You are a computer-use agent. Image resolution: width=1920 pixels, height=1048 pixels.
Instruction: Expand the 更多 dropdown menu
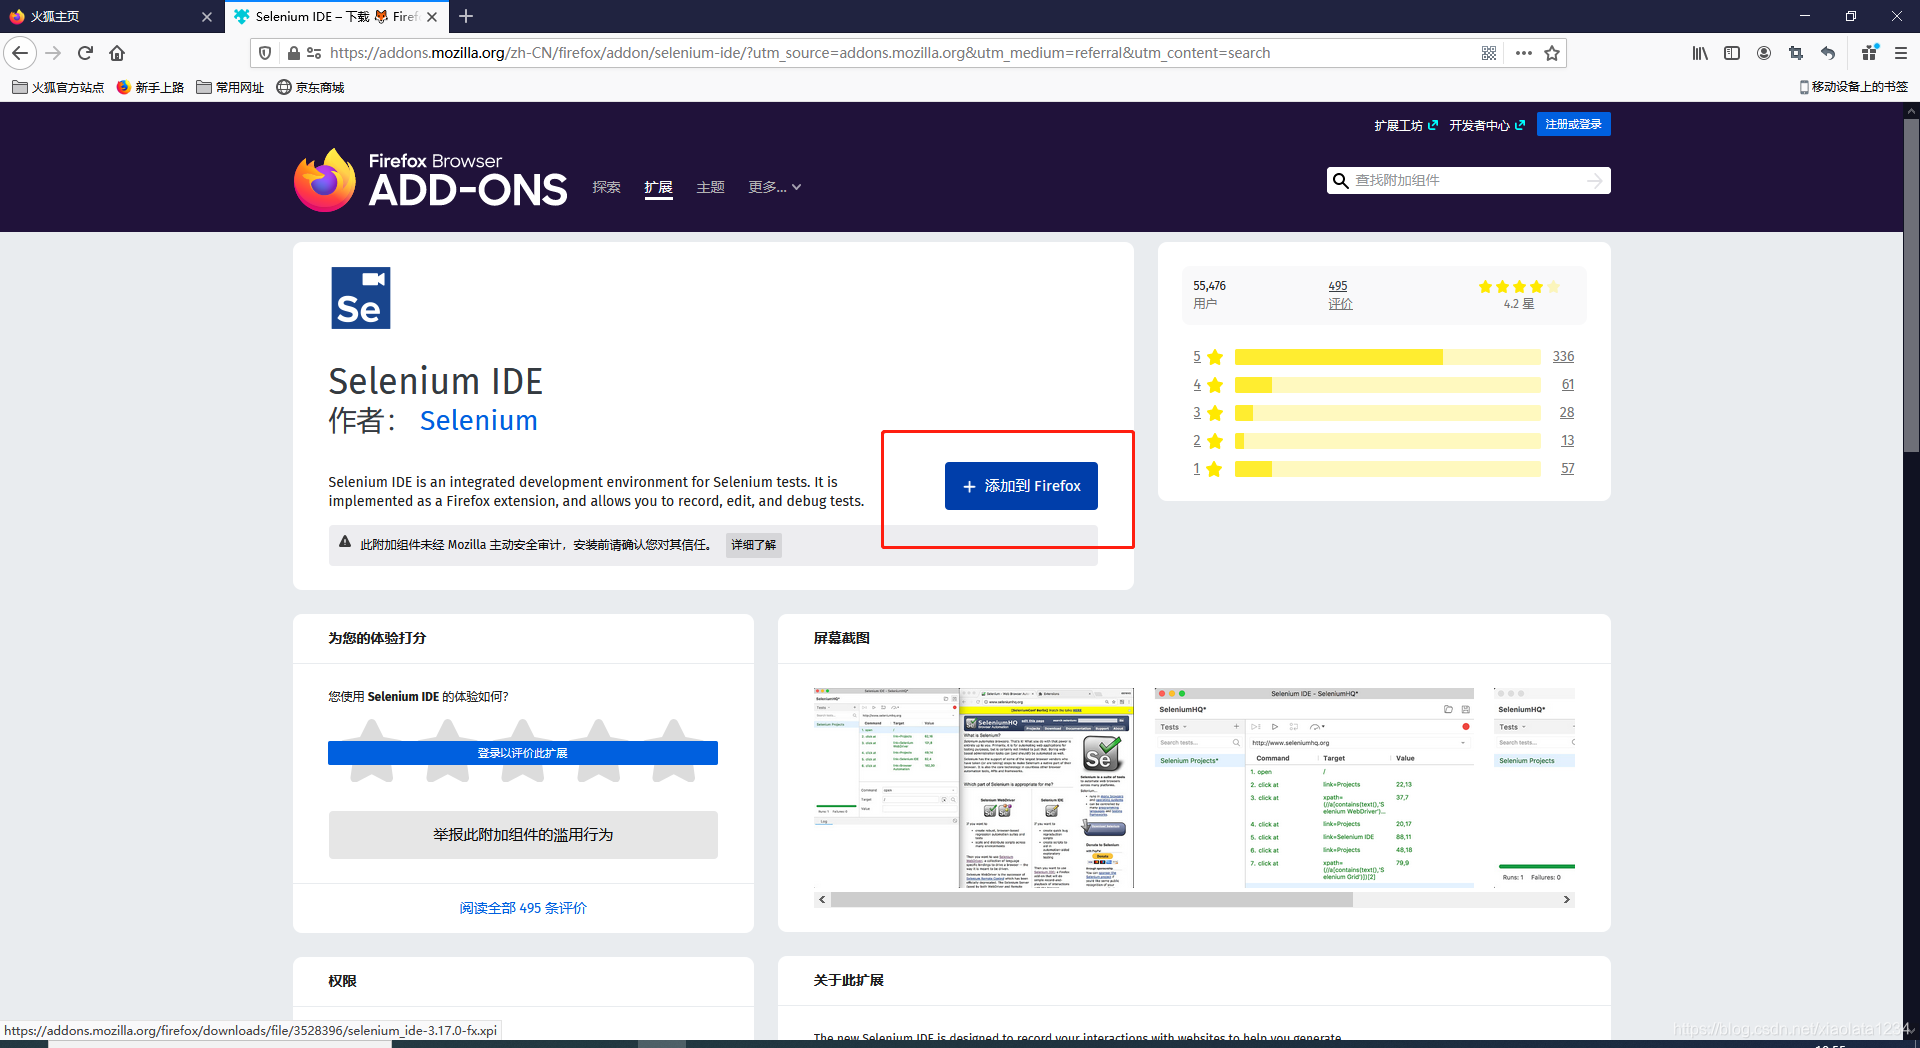pos(775,187)
